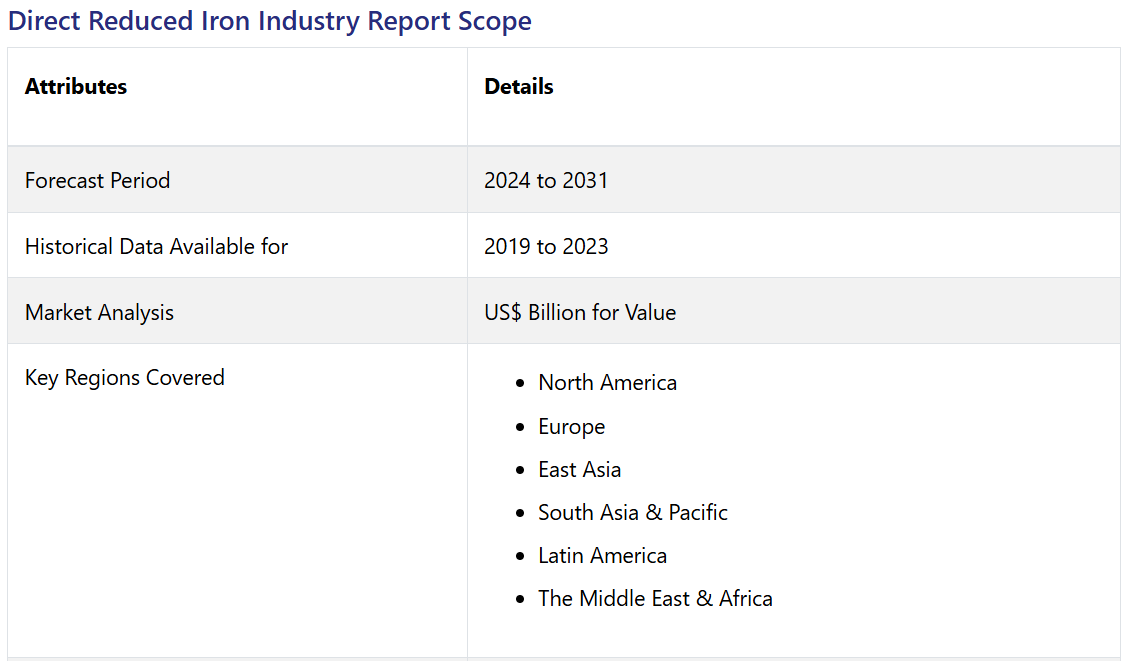Click the bullet beside The Middle East & Africa
The height and width of the screenshot is (661, 1125).
(x=519, y=600)
